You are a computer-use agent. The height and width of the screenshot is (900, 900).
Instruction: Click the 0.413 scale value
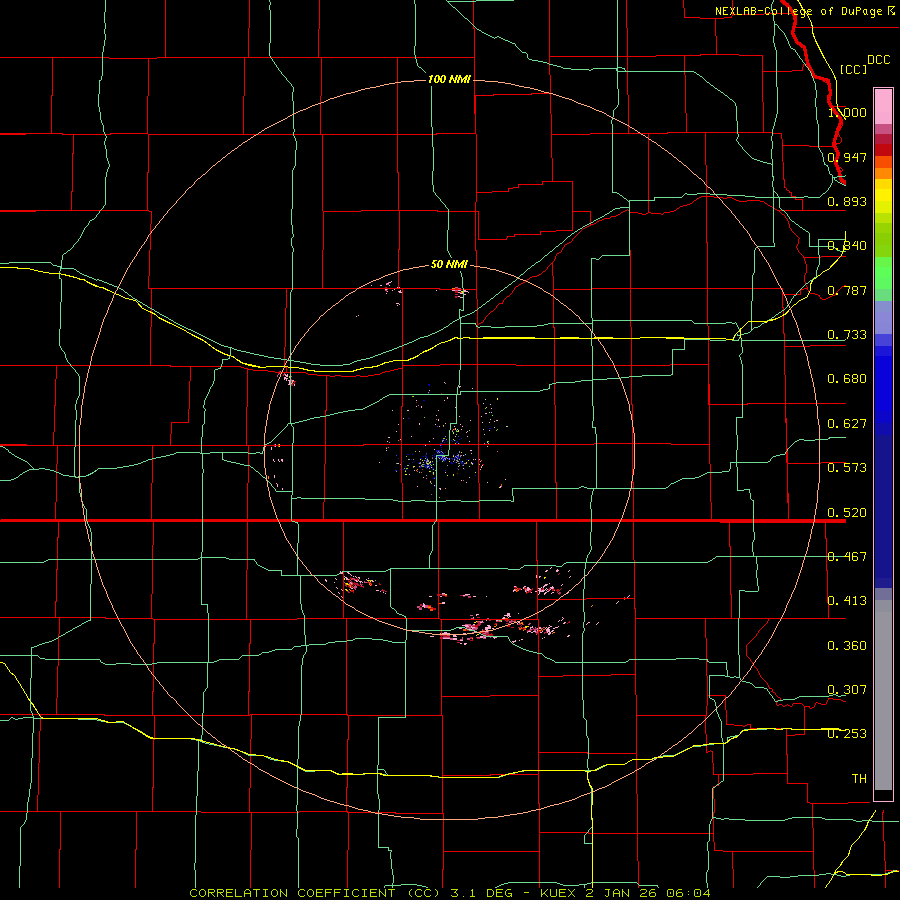point(847,601)
